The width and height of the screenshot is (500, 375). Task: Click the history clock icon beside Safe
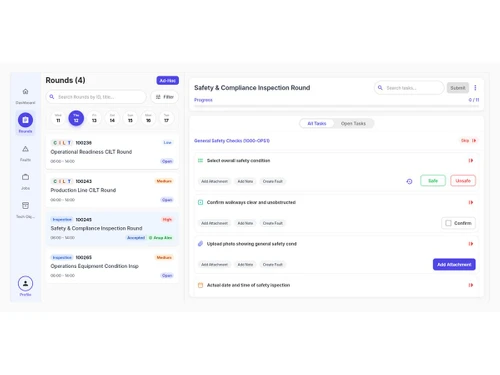[x=409, y=181]
